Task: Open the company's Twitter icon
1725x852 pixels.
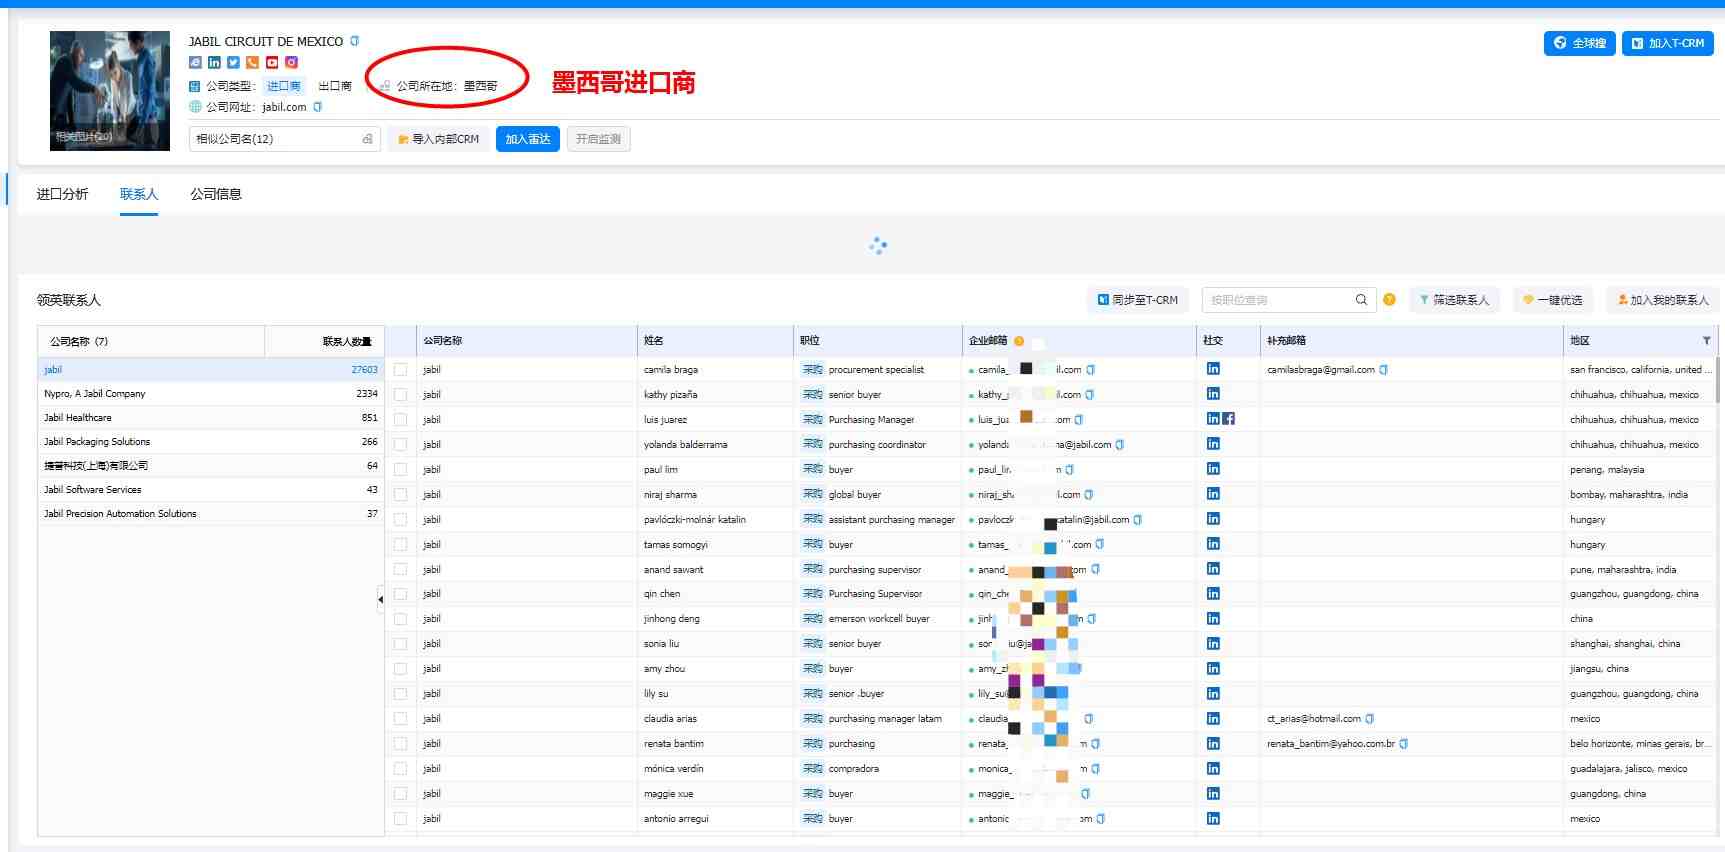Action: coord(233,62)
